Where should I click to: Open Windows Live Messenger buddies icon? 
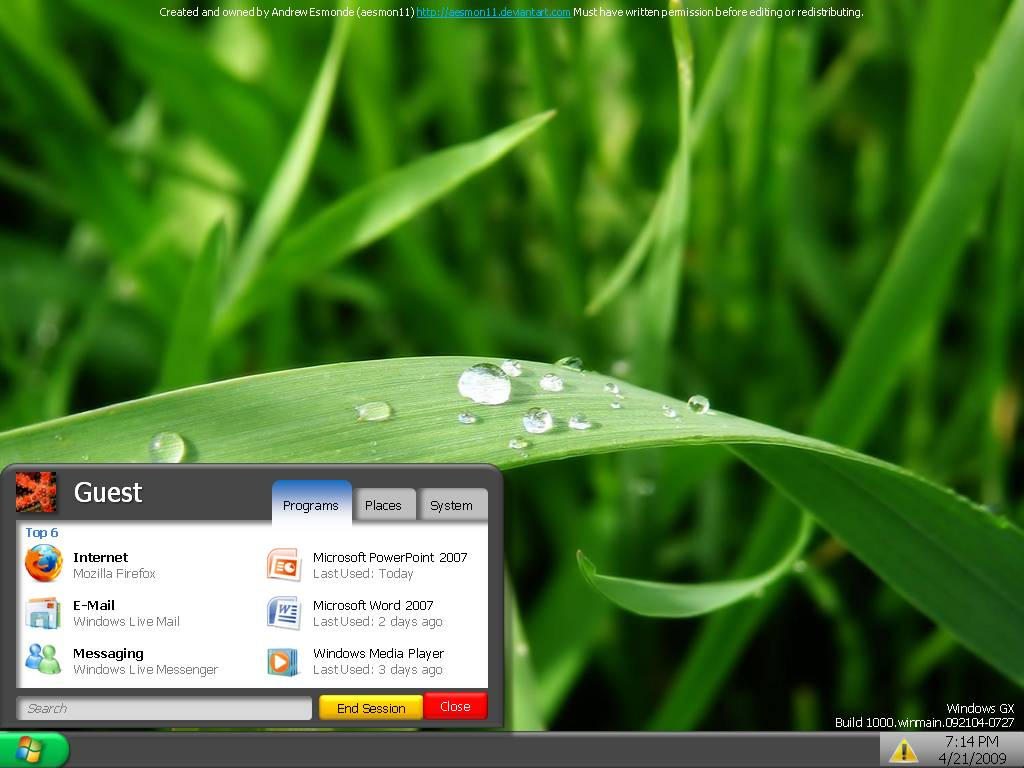(42, 660)
